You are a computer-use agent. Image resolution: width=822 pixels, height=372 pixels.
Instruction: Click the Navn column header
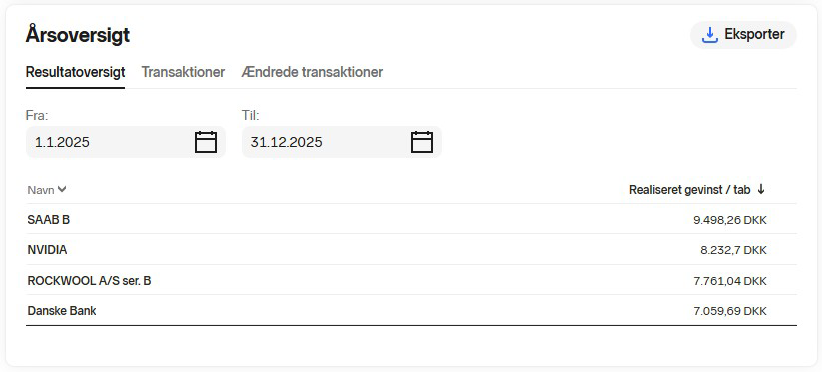coord(41,190)
